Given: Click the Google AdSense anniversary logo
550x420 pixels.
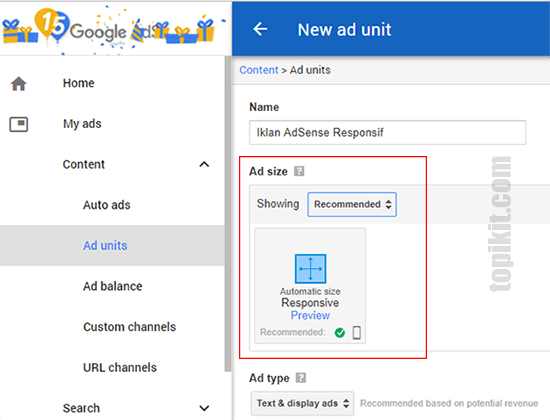Looking at the screenshot, I should [x=108, y=30].
